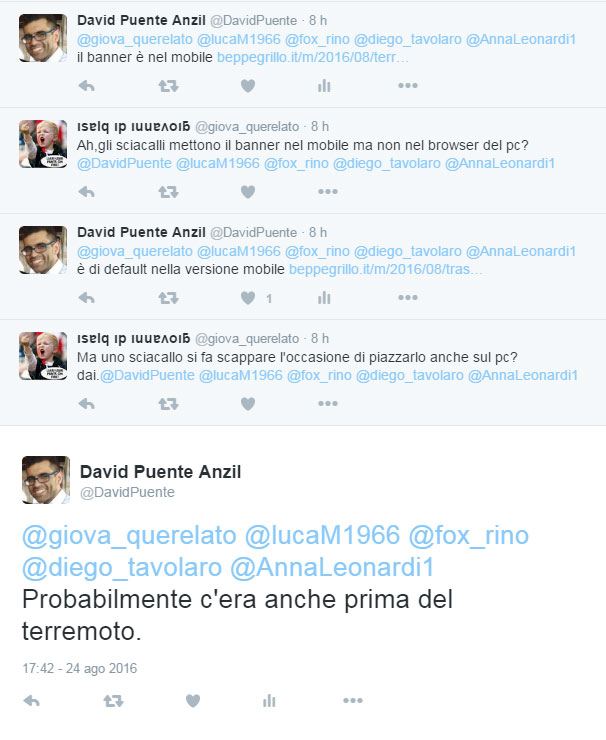Open more options on 'Ma uno sciacallo' tweet
This screenshot has width=606, height=740.
click(x=328, y=403)
